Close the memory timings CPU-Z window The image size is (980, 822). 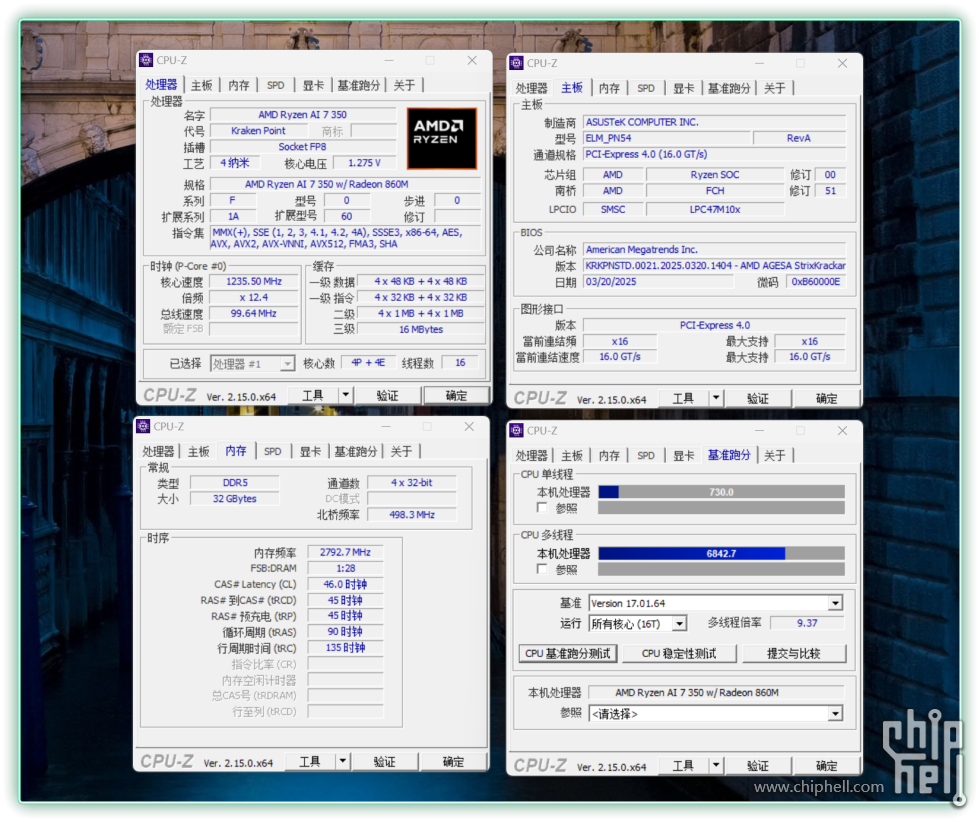pos(469,426)
